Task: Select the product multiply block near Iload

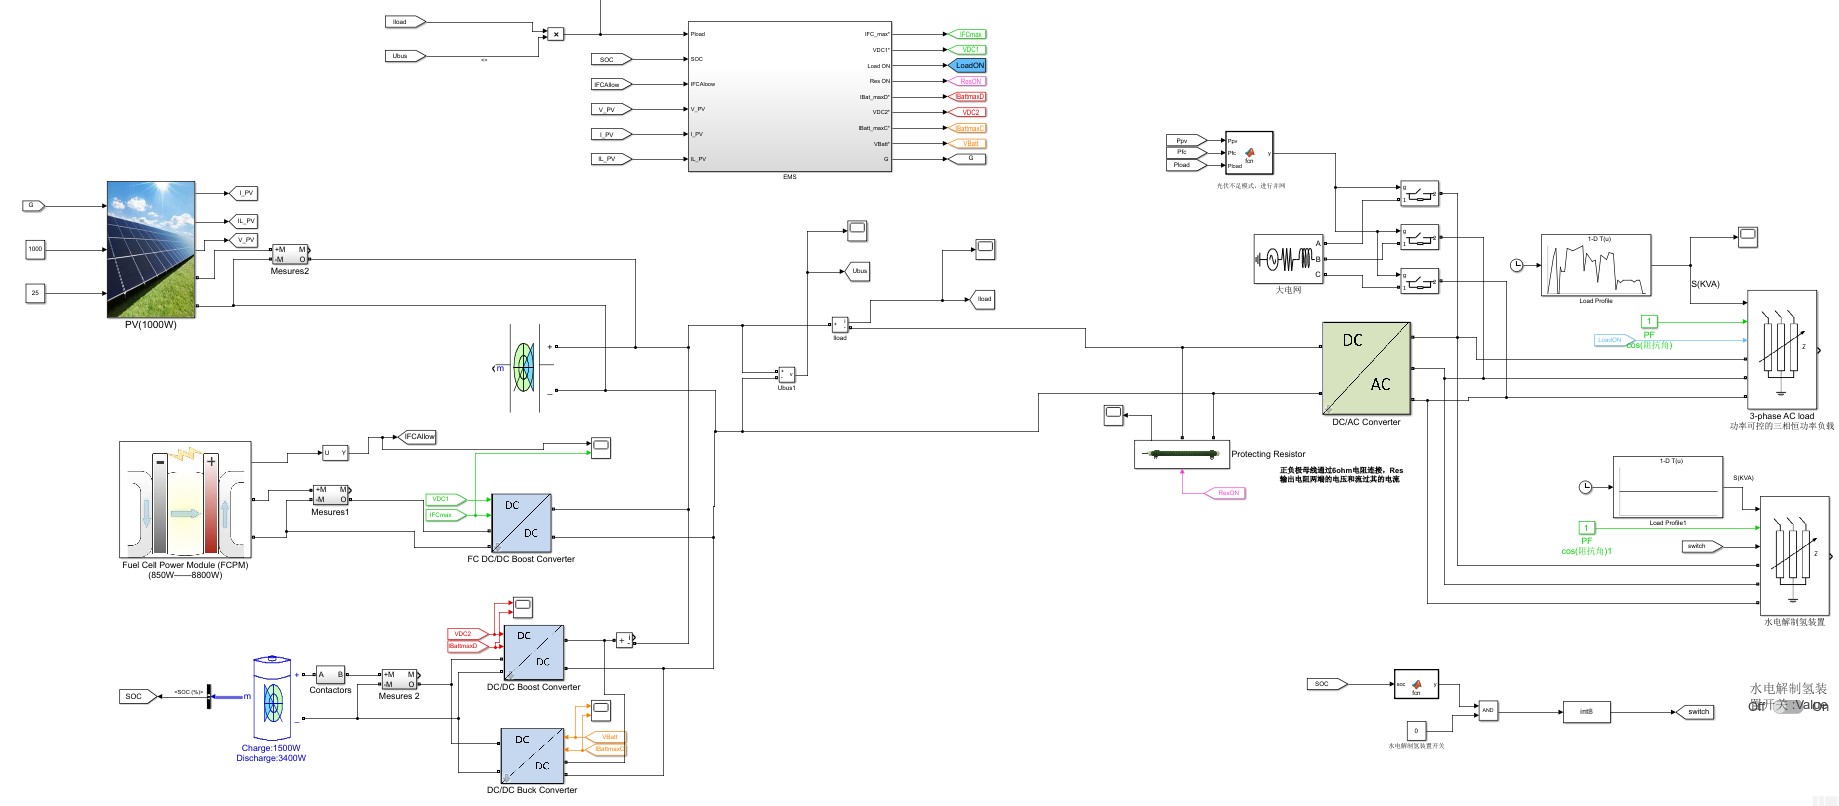Action: tap(556, 34)
